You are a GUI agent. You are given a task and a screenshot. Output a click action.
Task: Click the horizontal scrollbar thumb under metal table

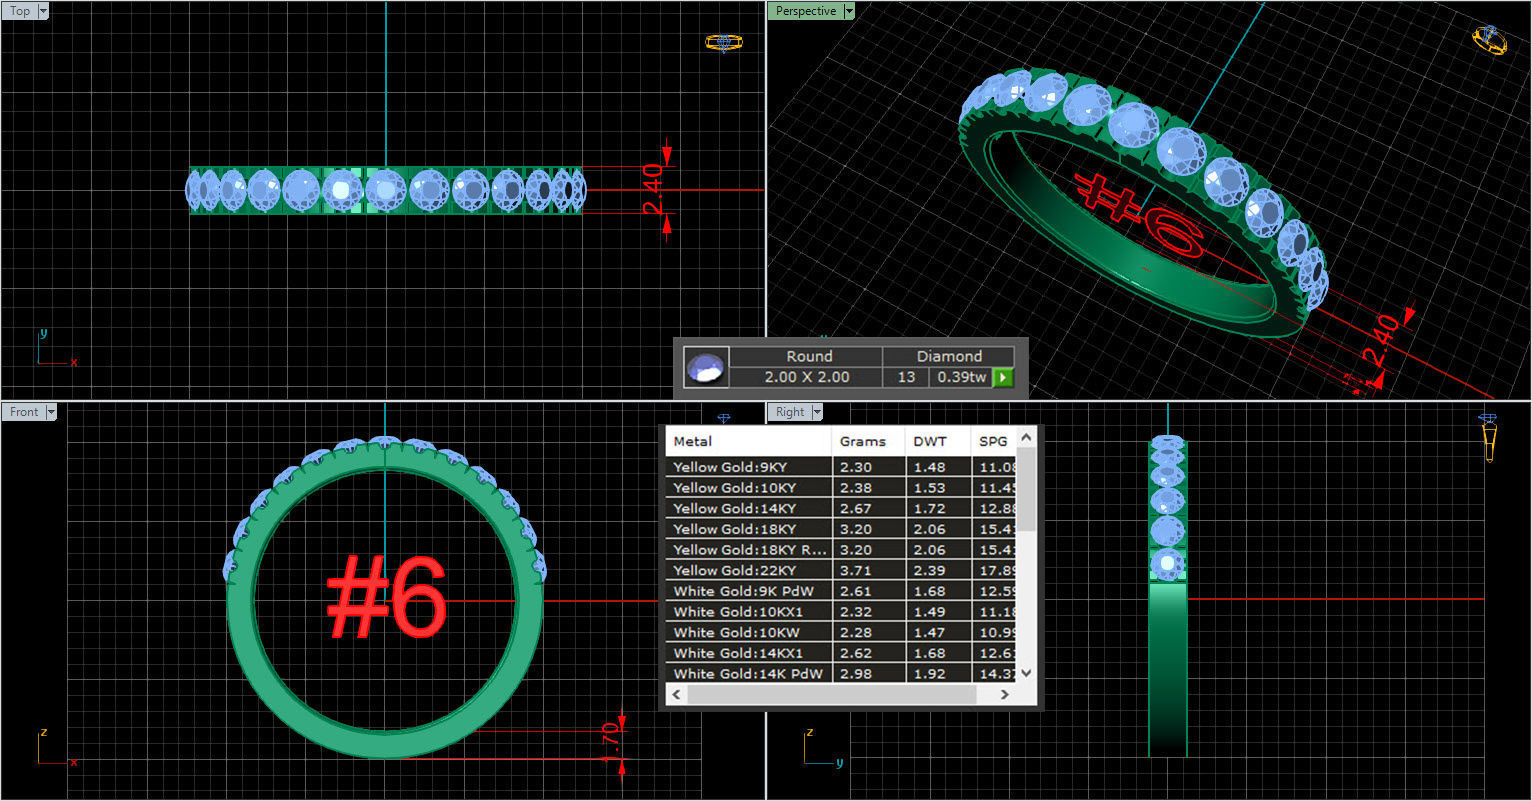(831, 694)
